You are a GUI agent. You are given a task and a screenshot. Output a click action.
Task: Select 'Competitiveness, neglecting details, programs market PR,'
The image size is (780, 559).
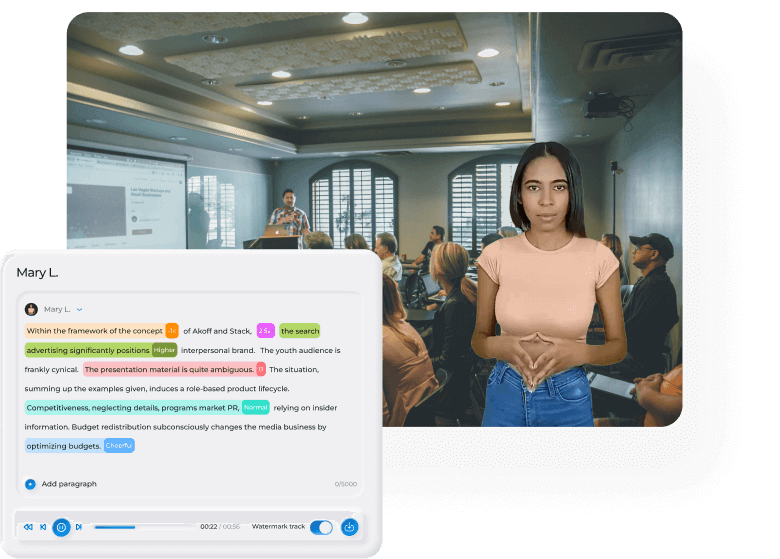(133, 407)
